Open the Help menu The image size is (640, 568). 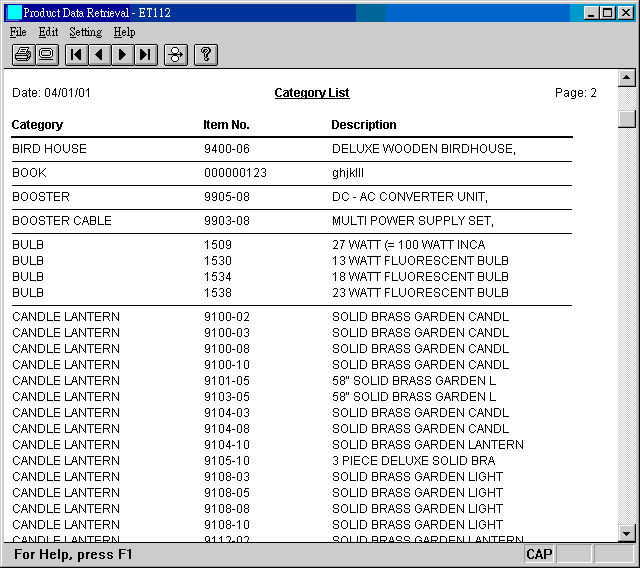click(124, 32)
